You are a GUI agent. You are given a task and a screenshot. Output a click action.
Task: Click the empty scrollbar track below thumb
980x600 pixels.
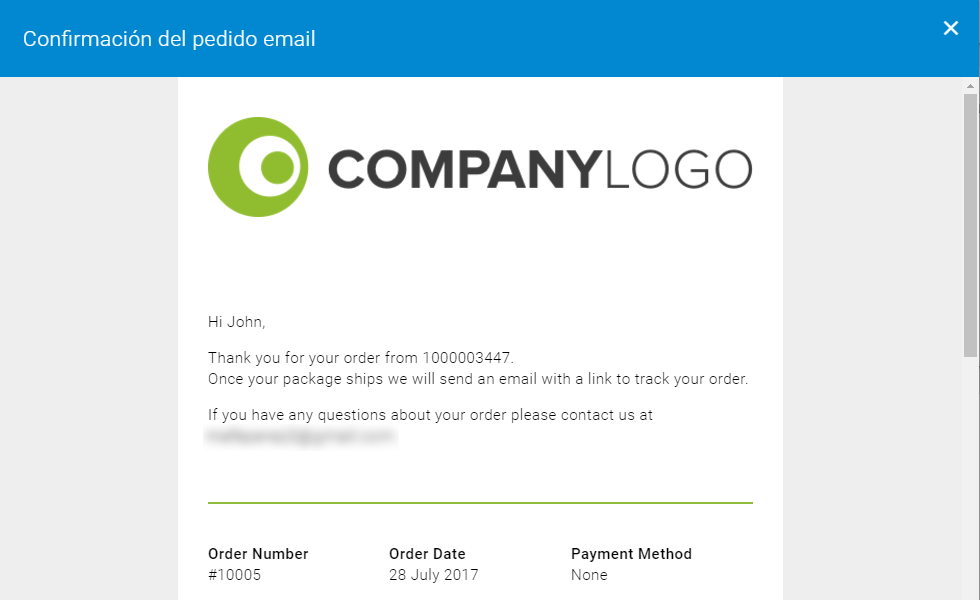970,478
